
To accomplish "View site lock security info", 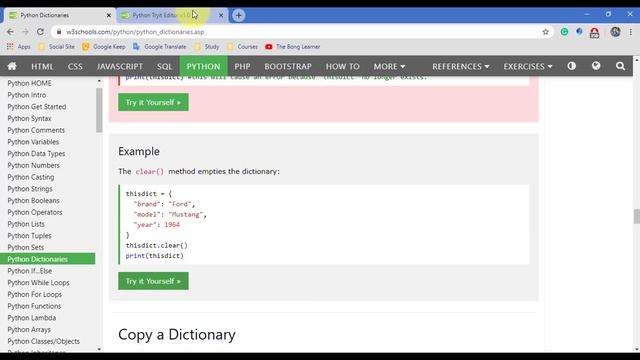I will pyautogui.click(x=59, y=32).
